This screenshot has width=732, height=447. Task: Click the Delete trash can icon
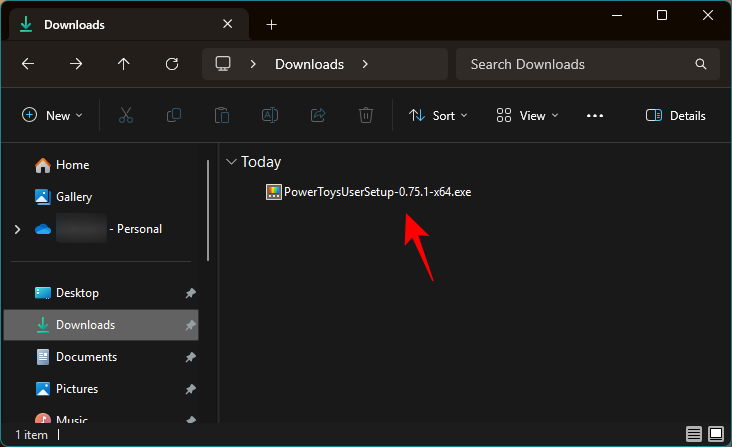tap(366, 115)
